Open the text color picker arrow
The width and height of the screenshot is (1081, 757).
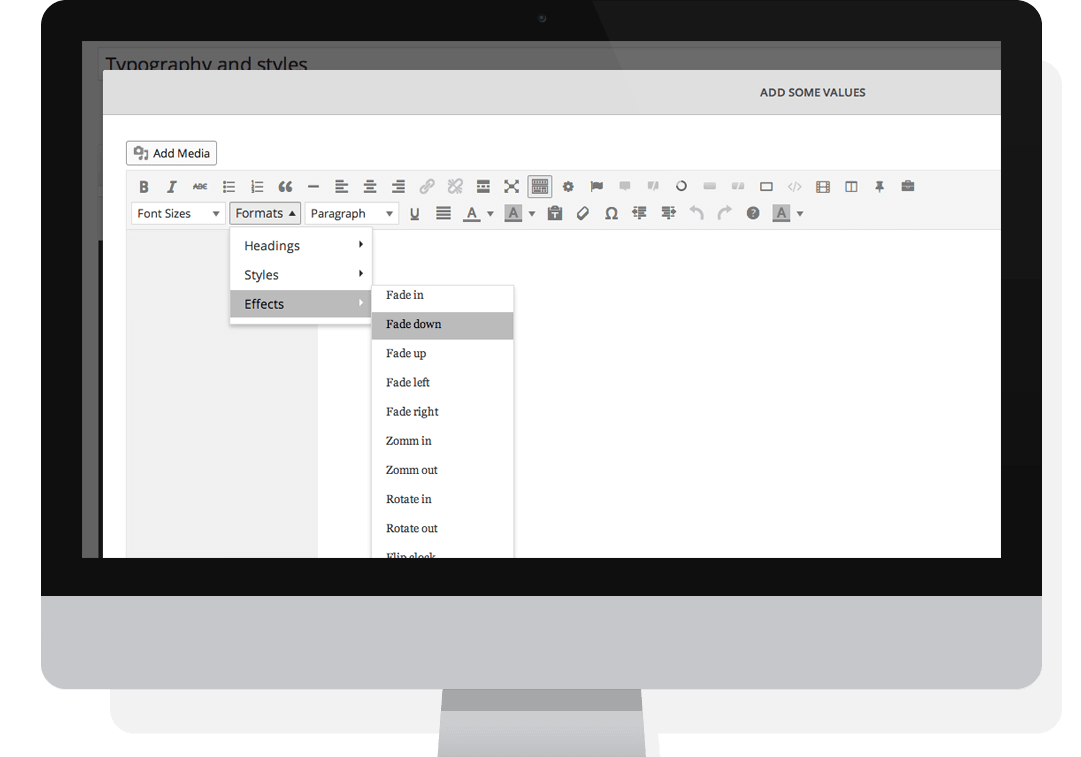click(490, 214)
